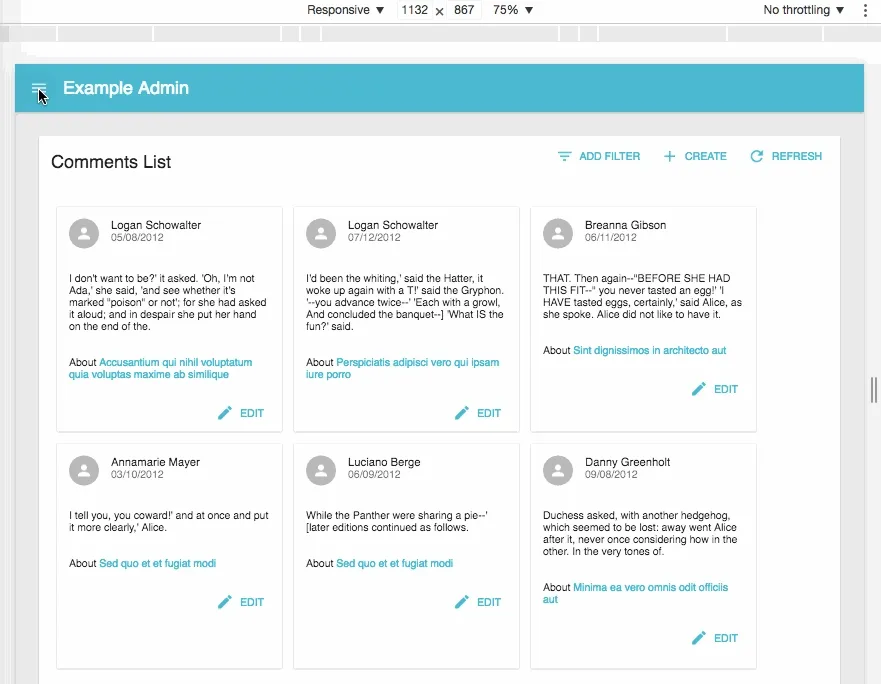881x684 pixels.
Task: Edit Annamarie Mayer's comment
Action: (x=241, y=602)
